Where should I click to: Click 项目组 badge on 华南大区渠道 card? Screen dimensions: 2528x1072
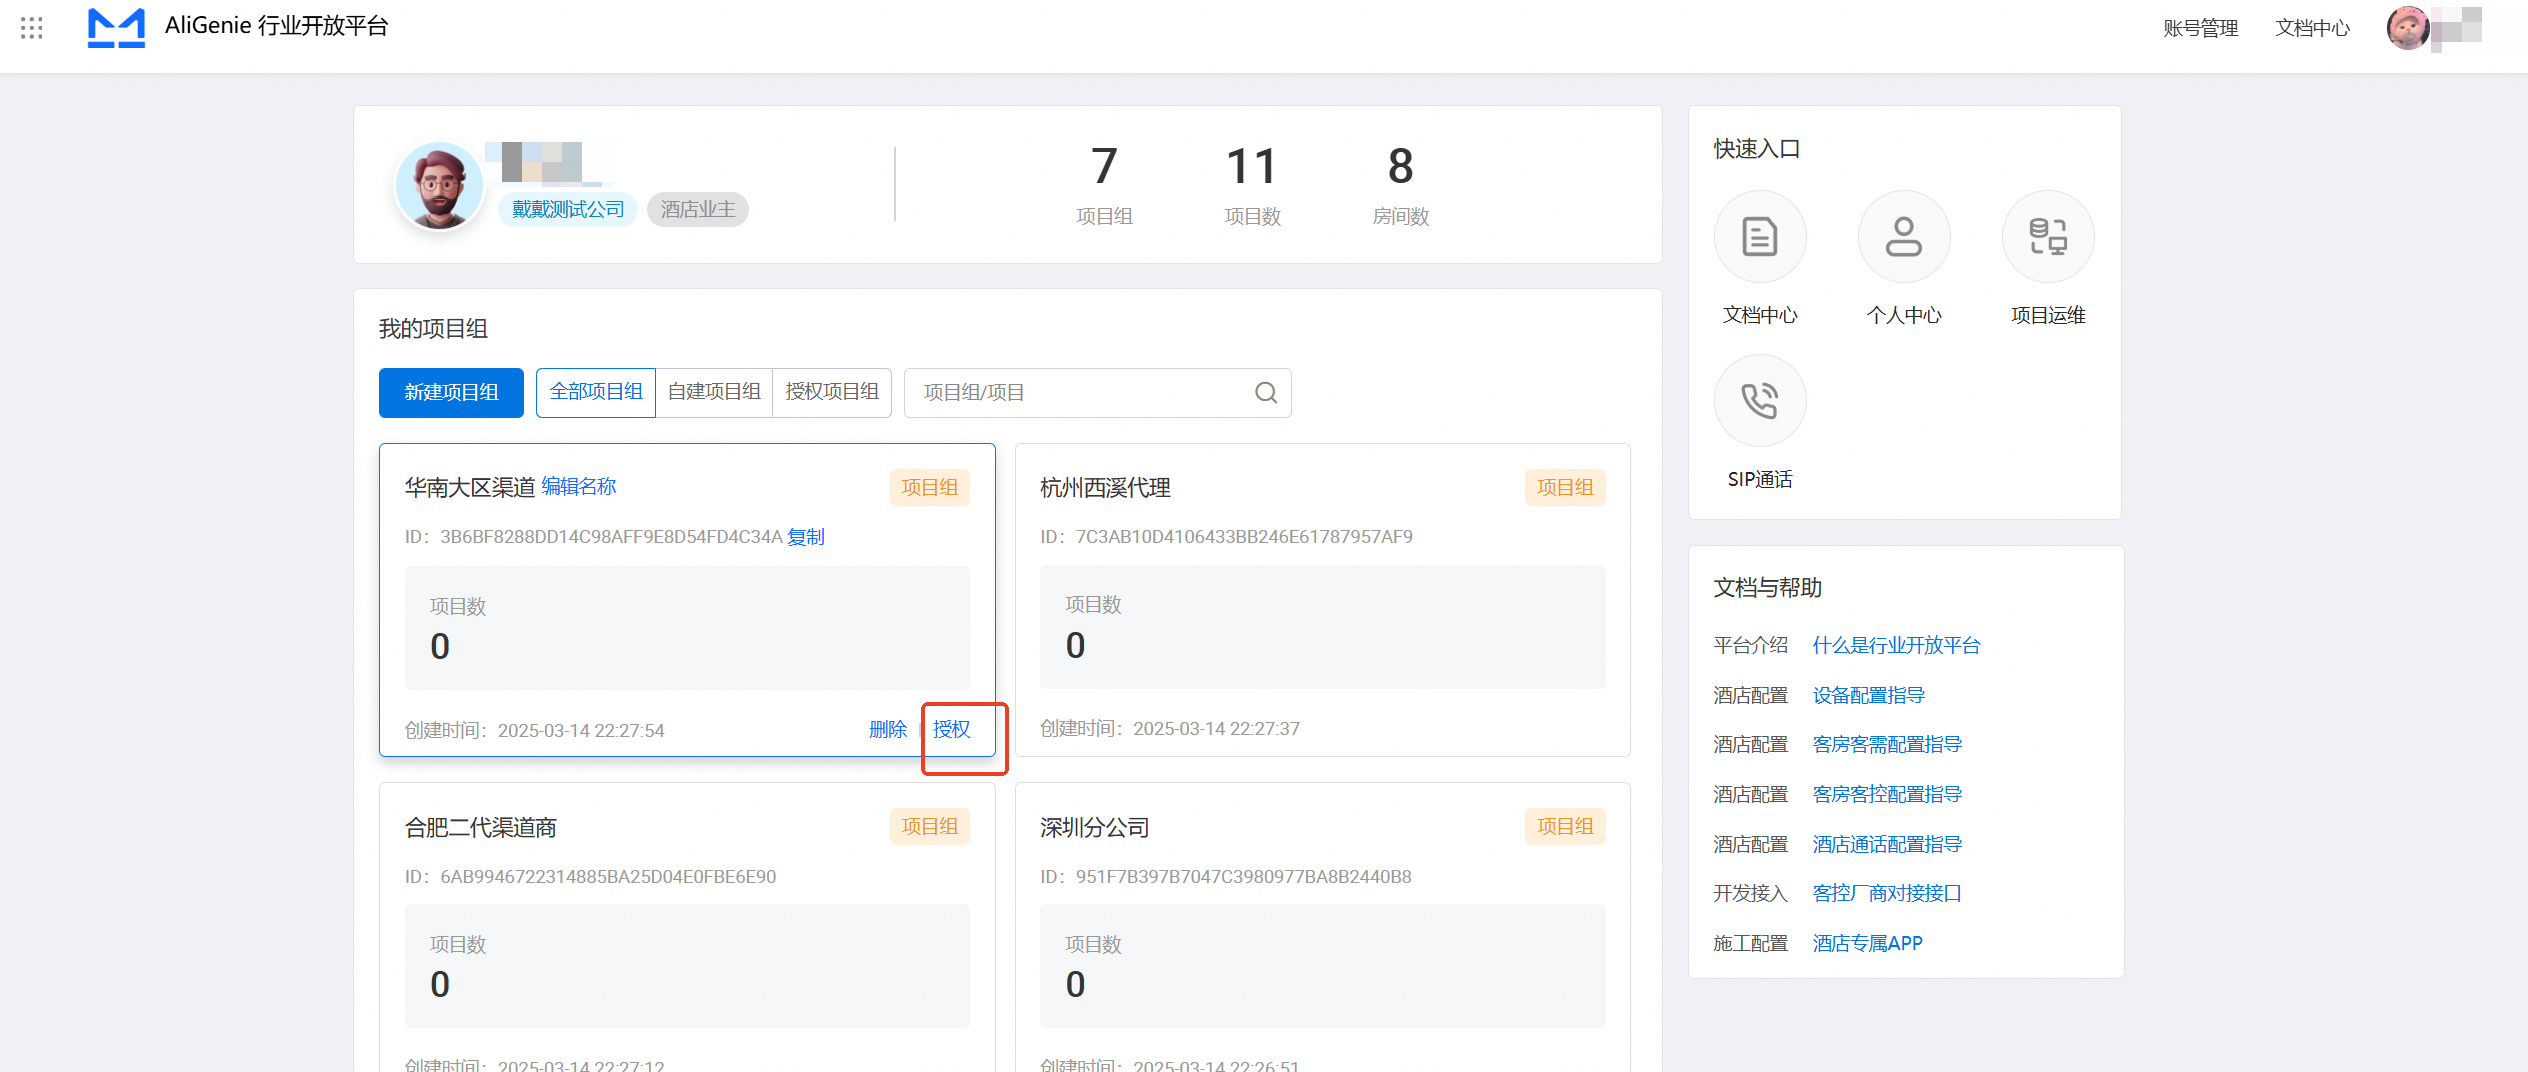(x=930, y=488)
